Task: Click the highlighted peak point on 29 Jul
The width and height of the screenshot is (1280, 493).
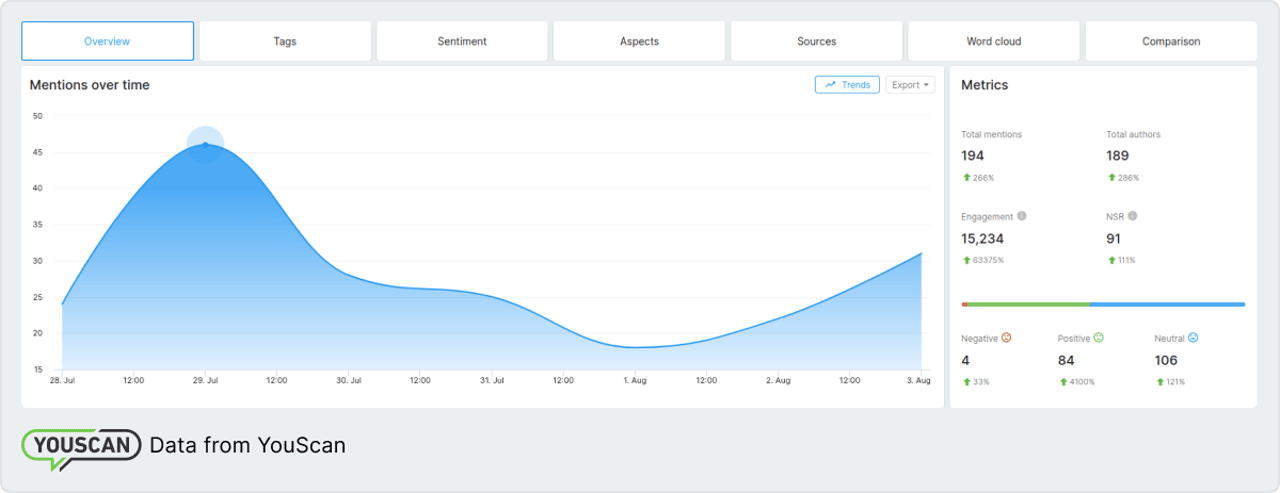Action: tap(205, 145)
